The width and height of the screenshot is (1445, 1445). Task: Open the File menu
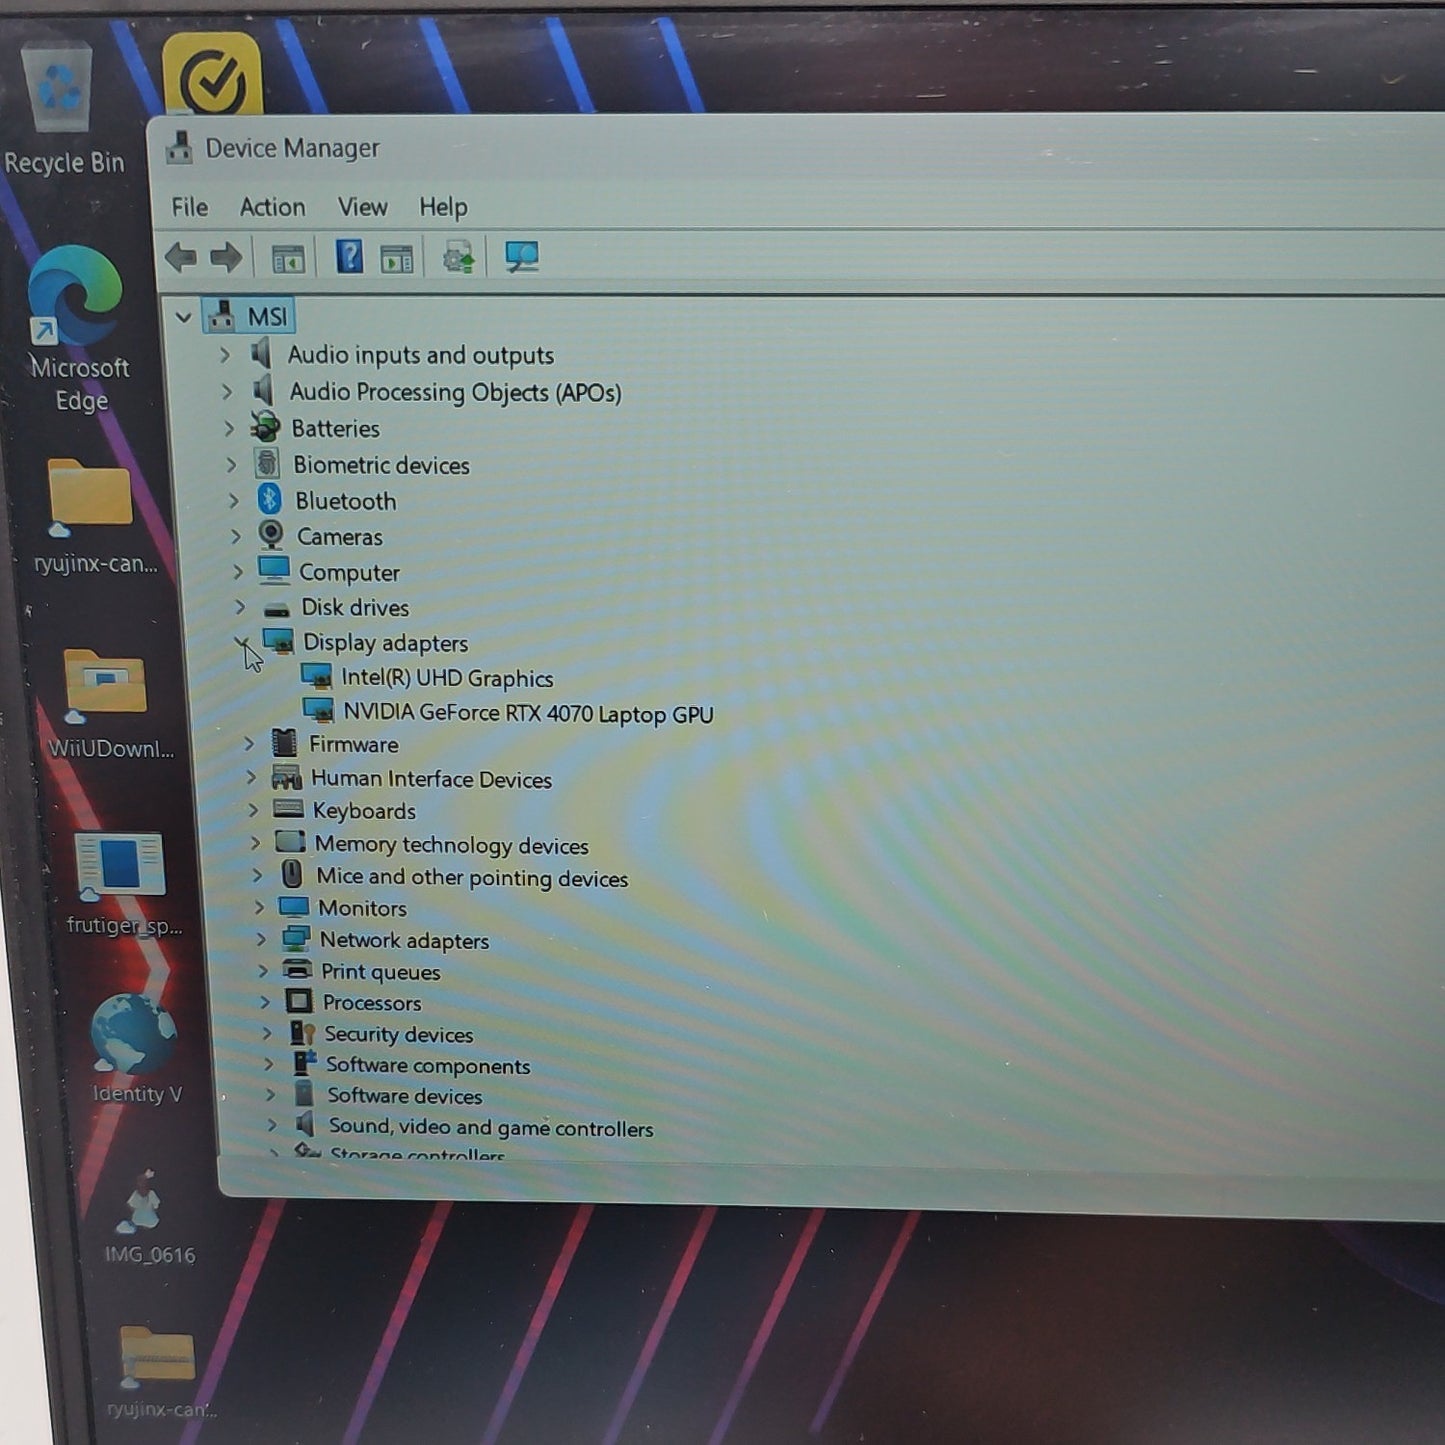click(190, 207)
